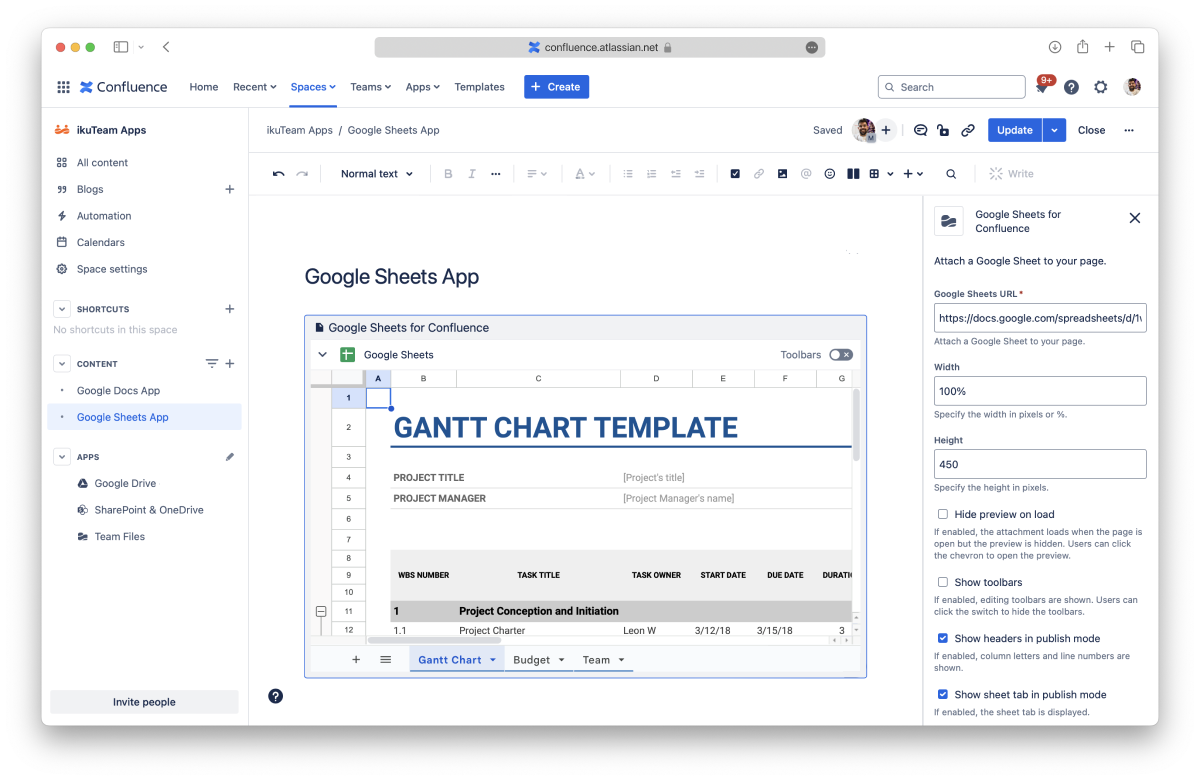1200x780 pixels.
Task: Open insert elements plus dropdown
Action: point(913,174)
